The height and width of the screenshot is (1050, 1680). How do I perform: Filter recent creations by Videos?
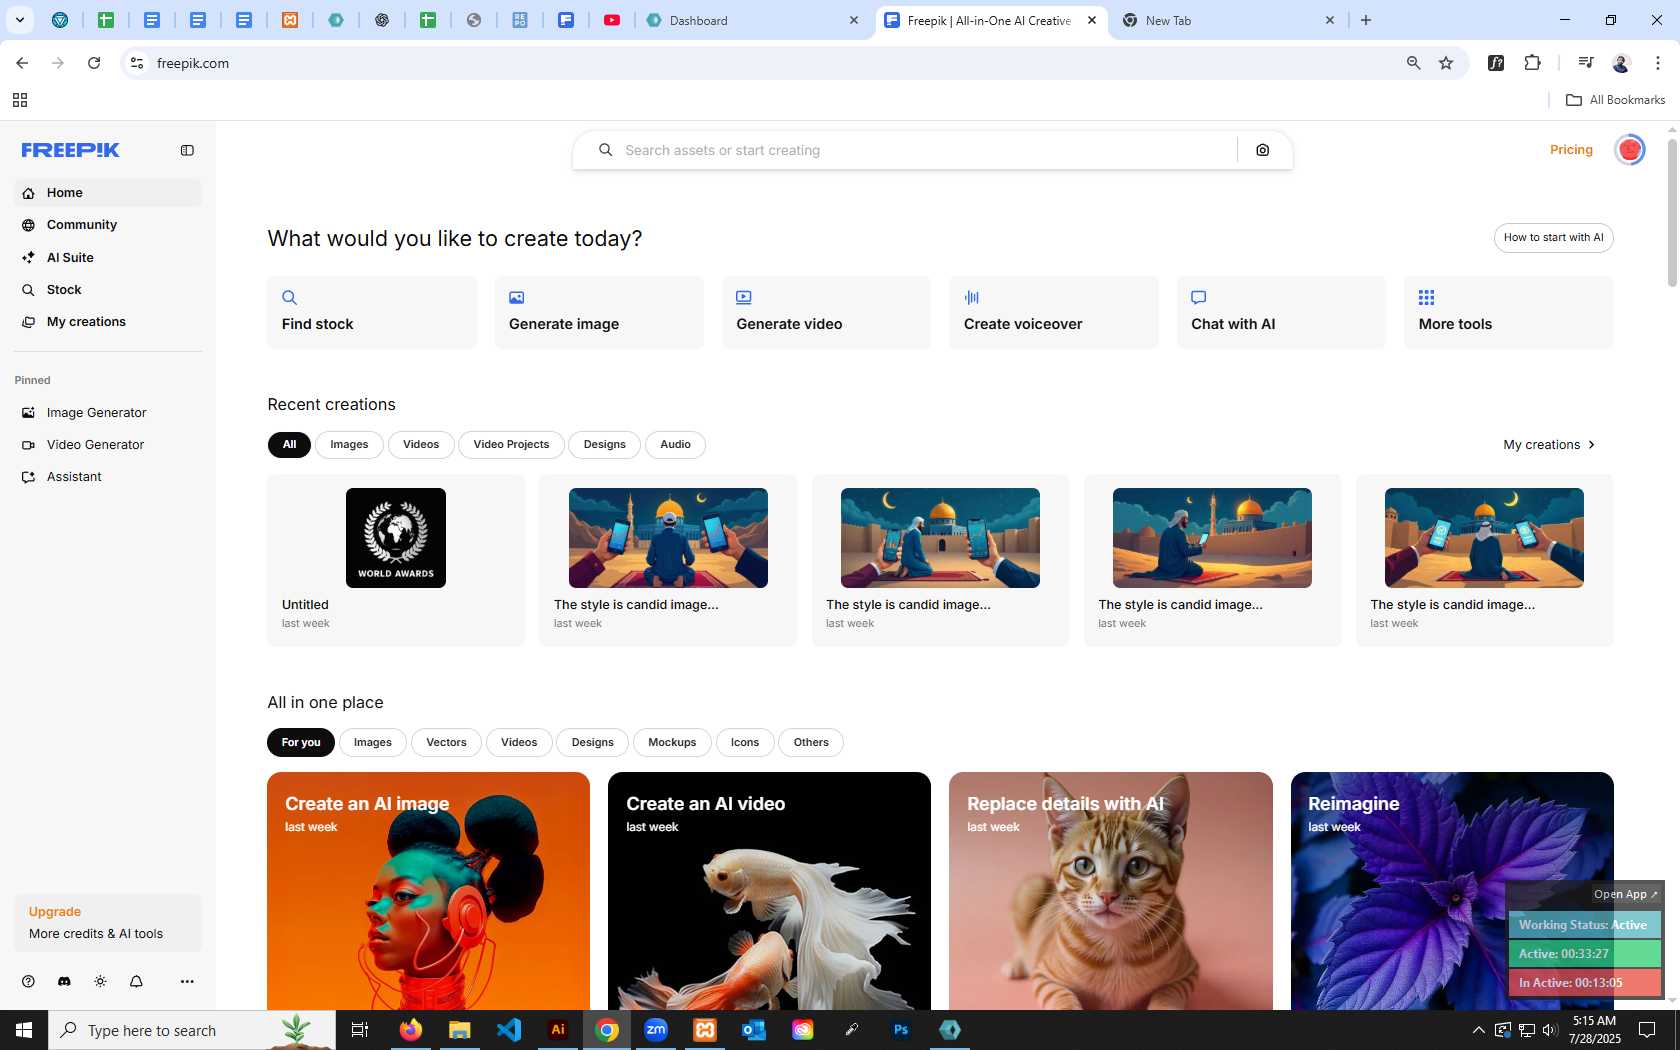421,444
